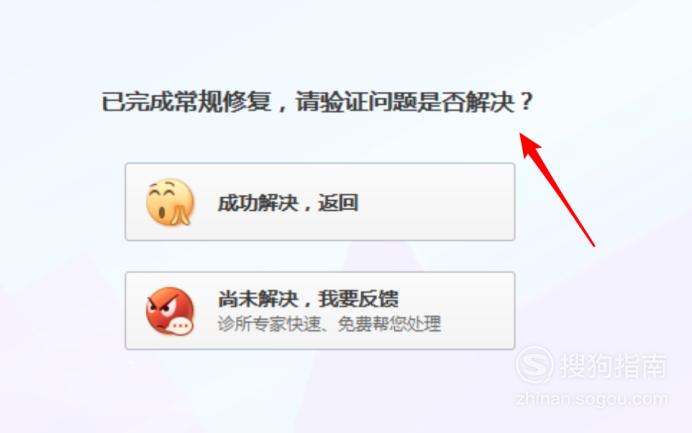The image size is (692, 433).
Task: Click the 返回 word in first button
Action: tap(338, 203)
